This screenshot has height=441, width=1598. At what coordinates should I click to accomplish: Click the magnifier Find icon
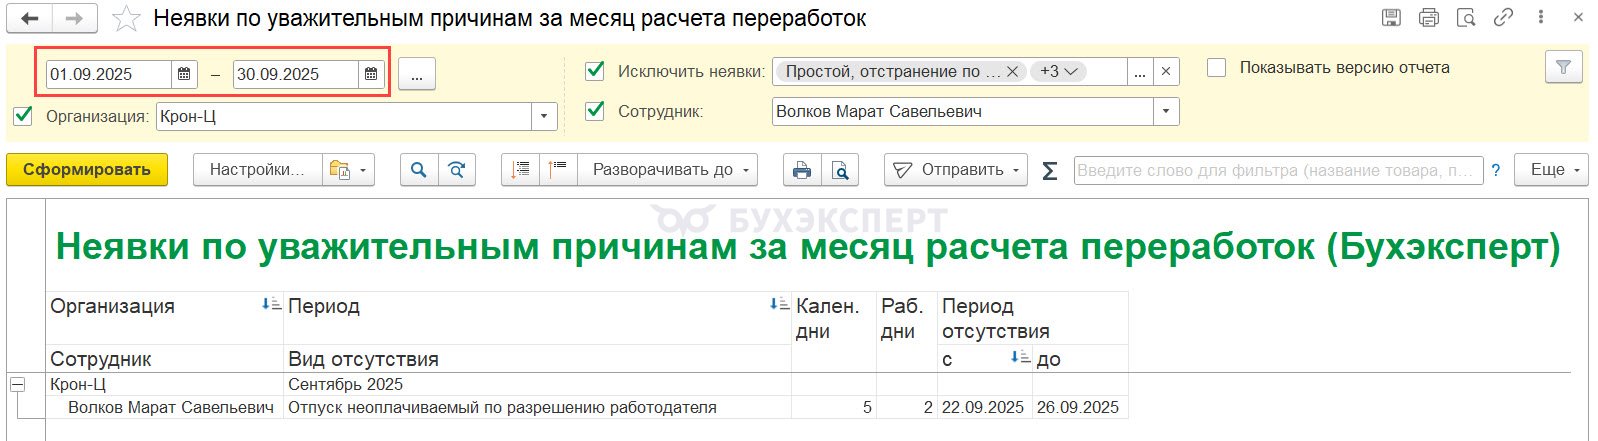(419, 170)
